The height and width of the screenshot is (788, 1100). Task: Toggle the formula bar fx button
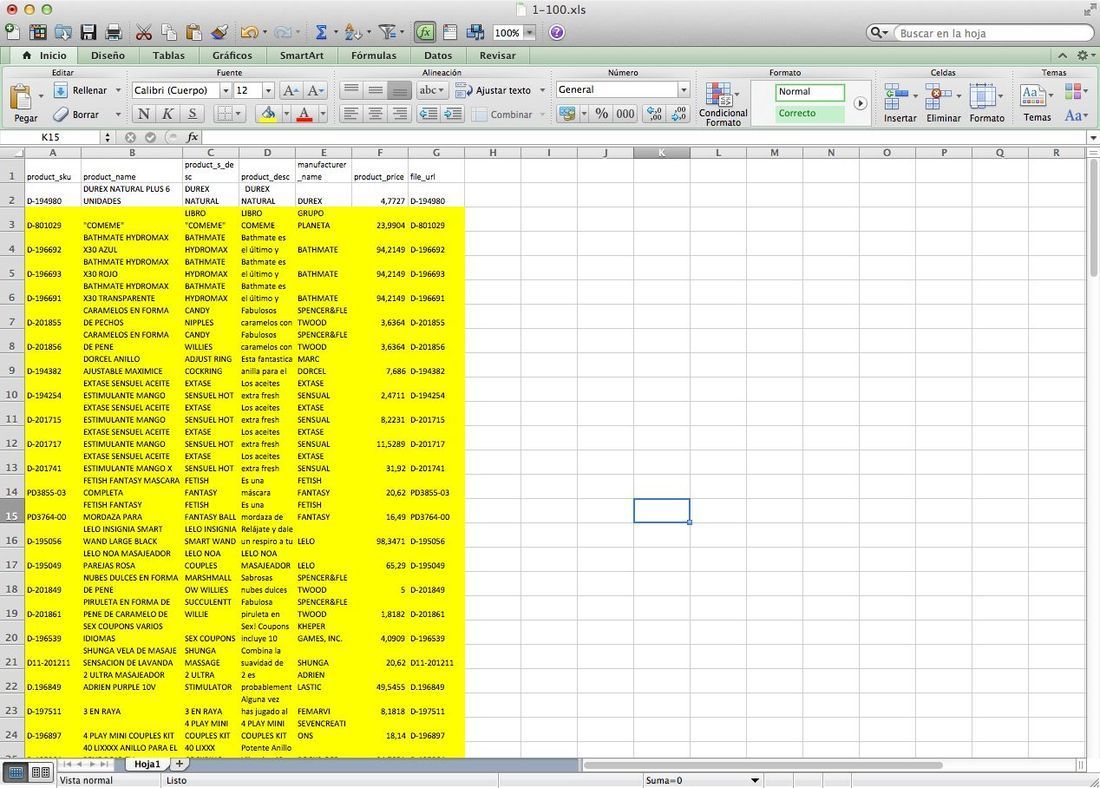[x=424, y=32]
